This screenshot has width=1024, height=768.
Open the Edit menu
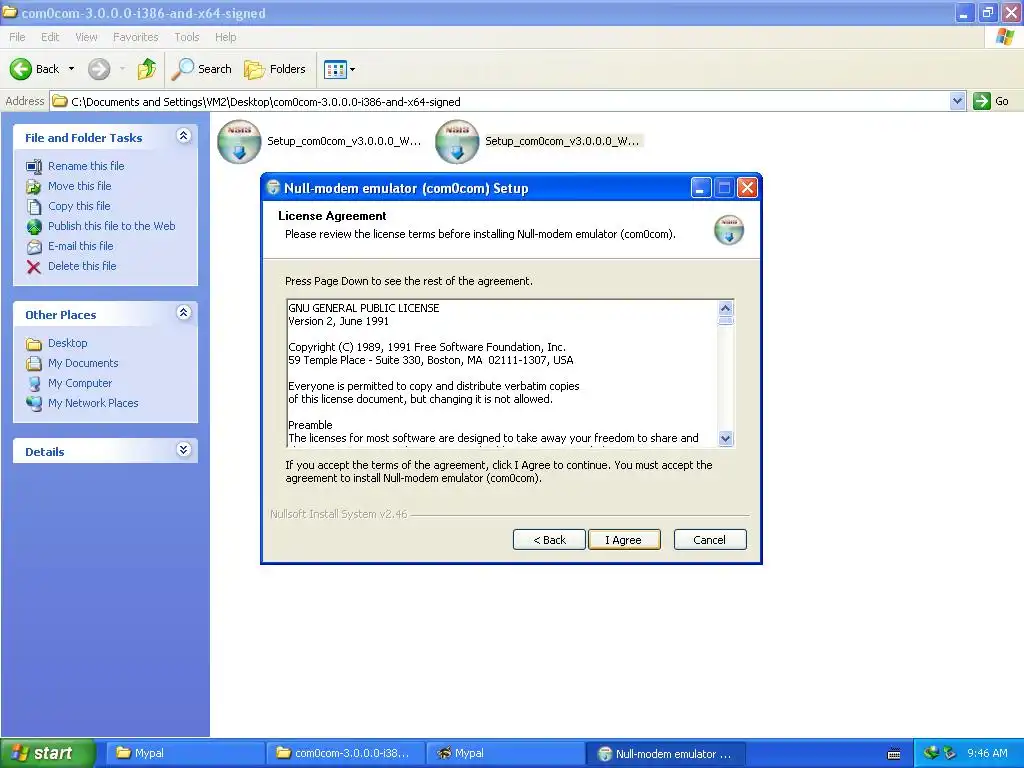[50, 37]
